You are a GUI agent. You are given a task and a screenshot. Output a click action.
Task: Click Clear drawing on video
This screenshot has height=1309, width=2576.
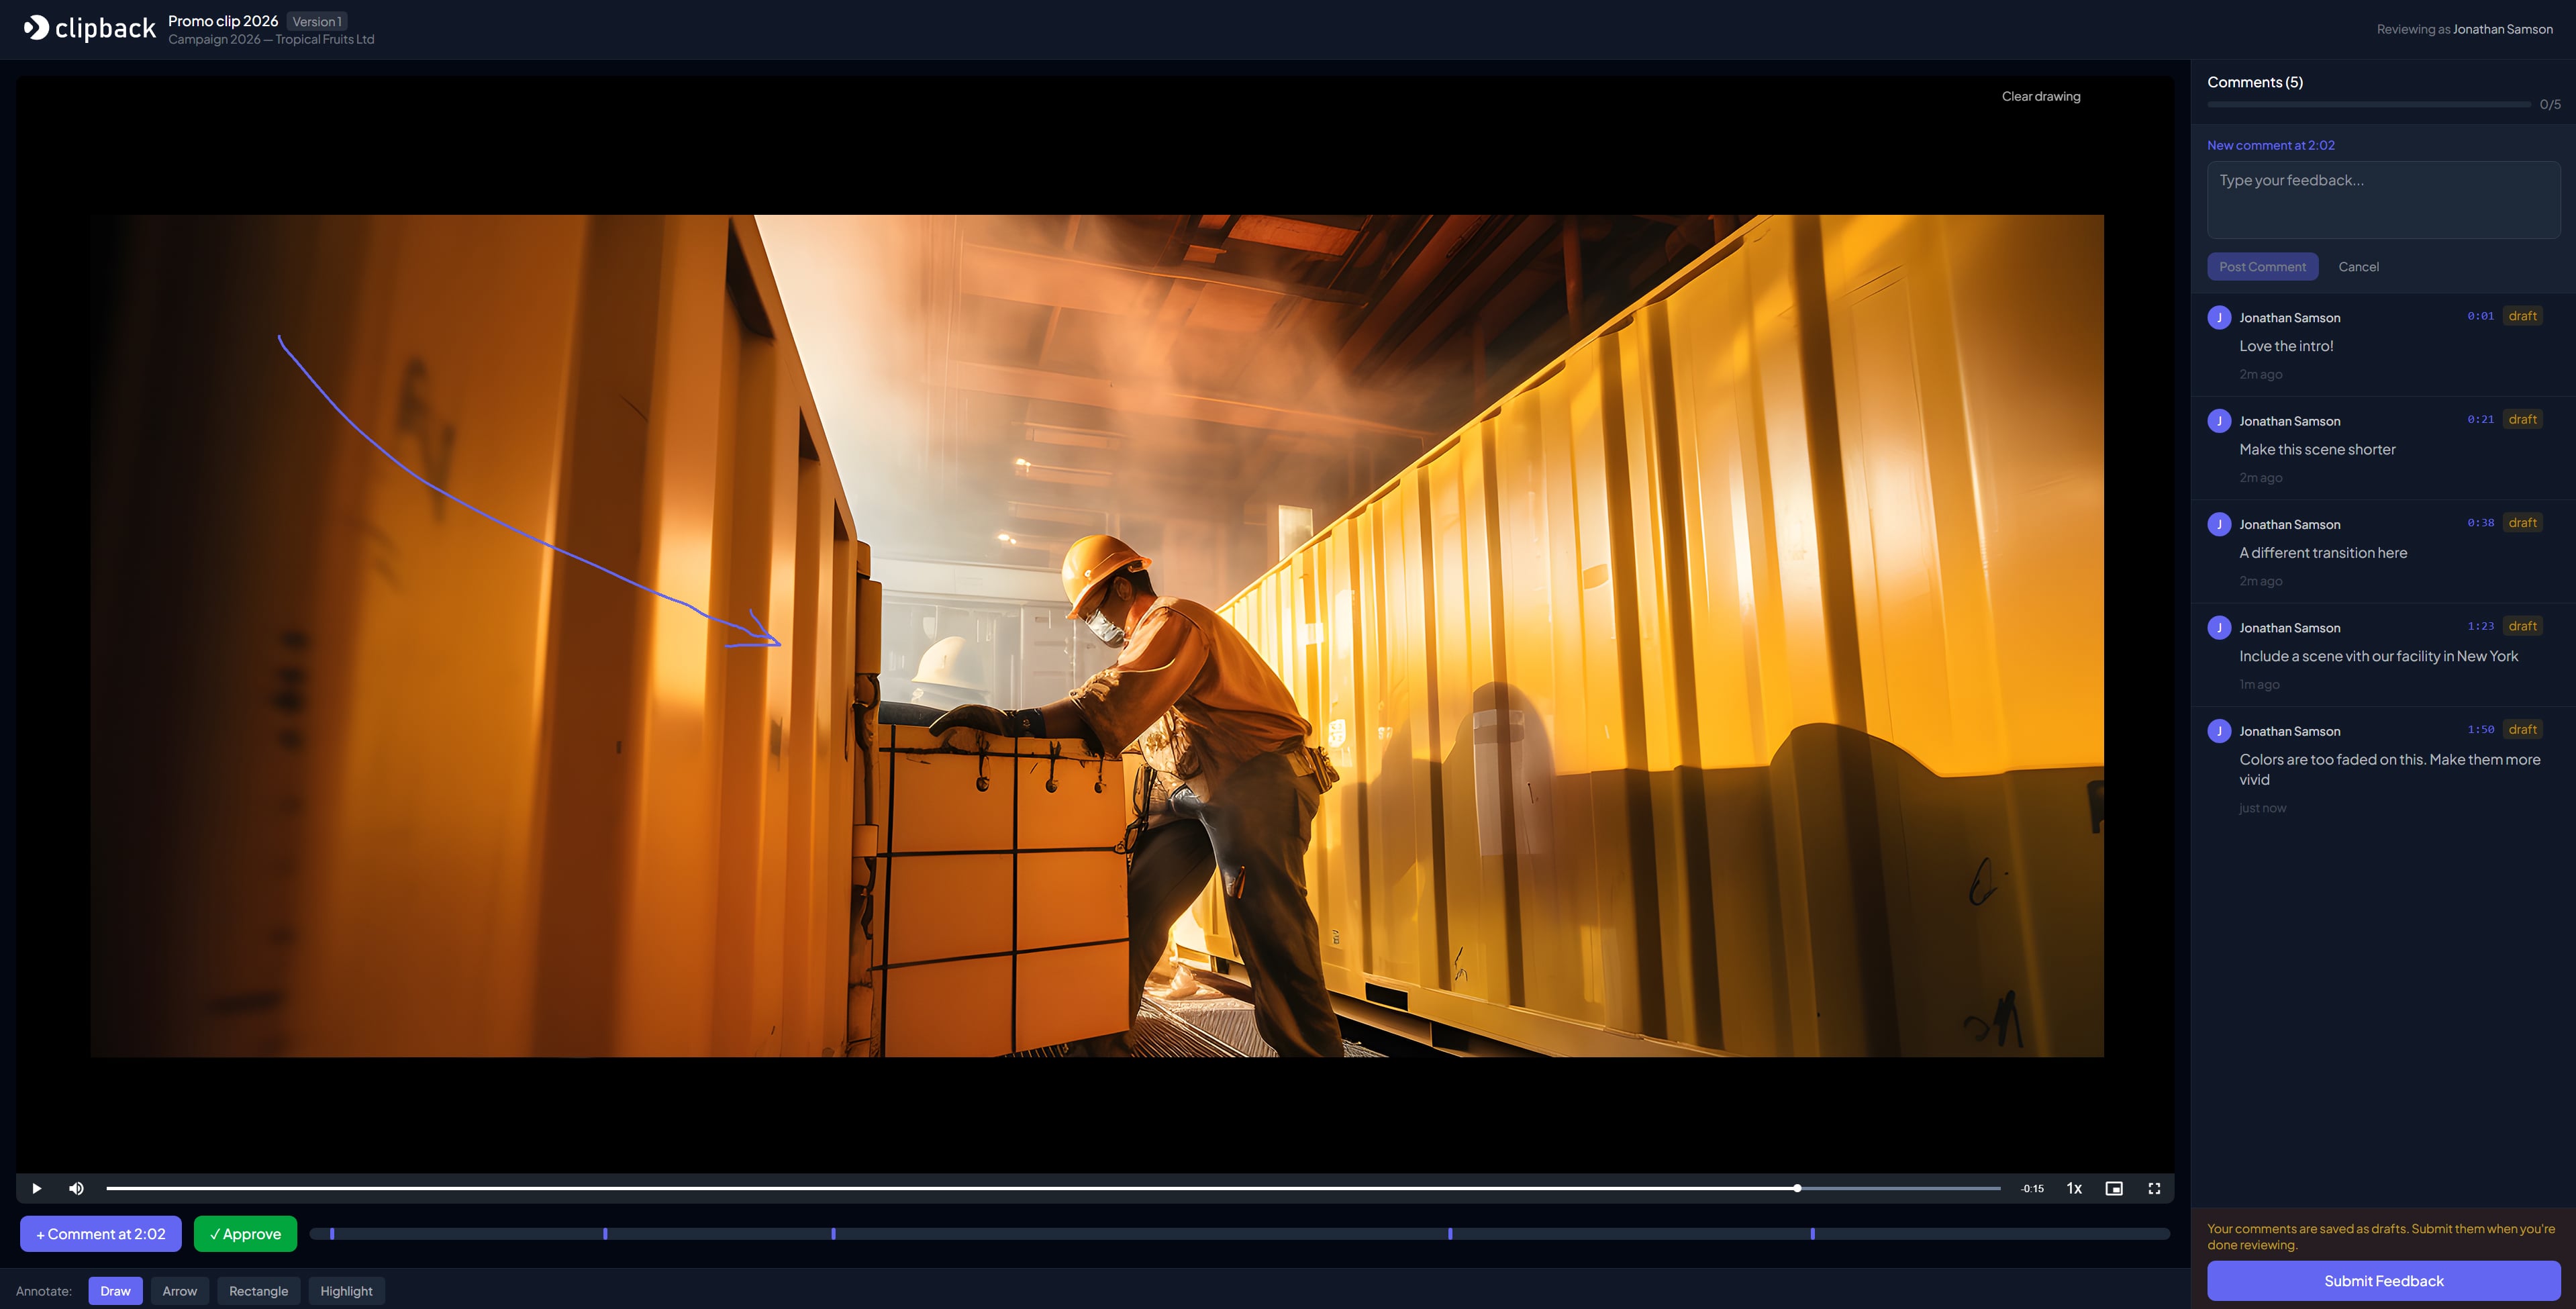click(x=2040, y=96)
